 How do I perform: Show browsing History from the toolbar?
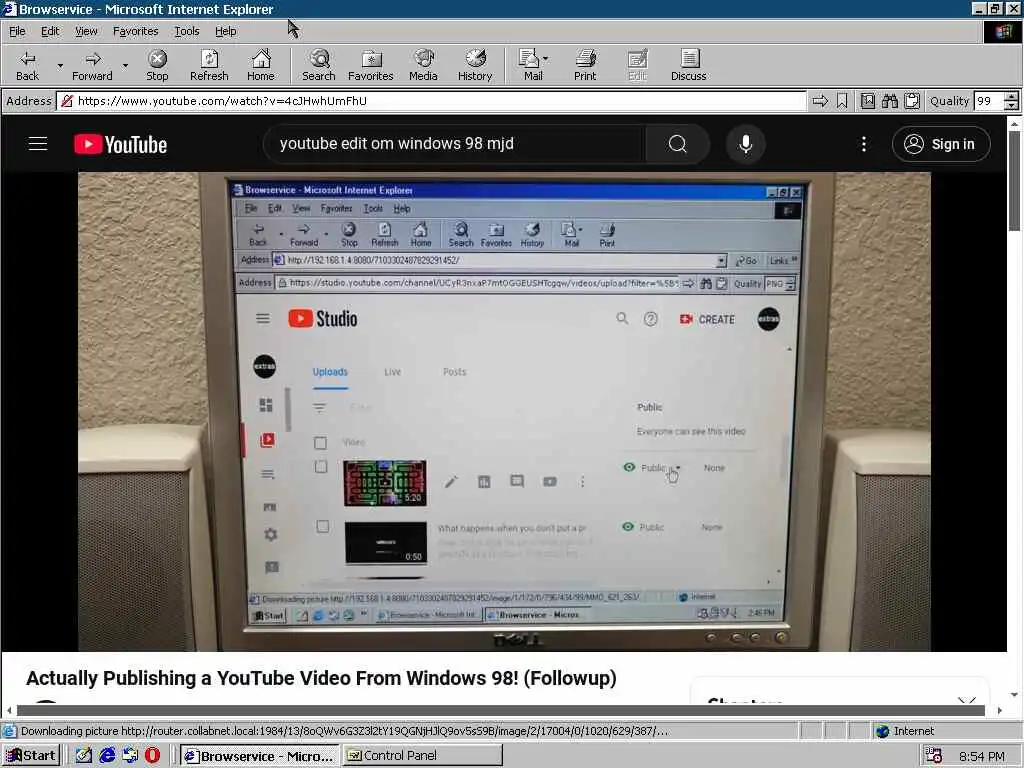(475, 65)
